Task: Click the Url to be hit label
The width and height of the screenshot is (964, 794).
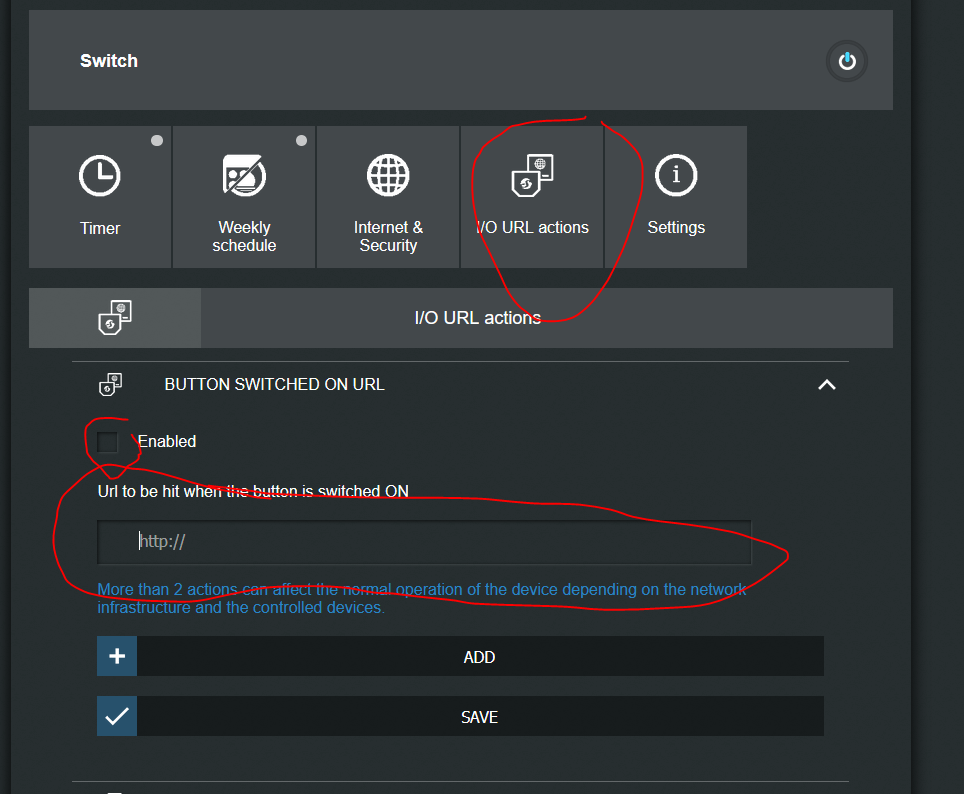Action: [x=253, y=491]
